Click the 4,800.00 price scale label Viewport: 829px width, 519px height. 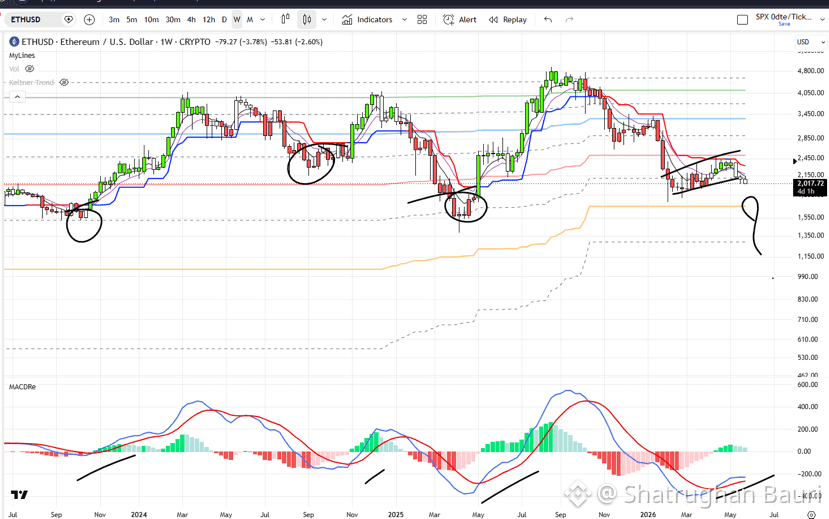pyautogui.click(x=810, y=71)
